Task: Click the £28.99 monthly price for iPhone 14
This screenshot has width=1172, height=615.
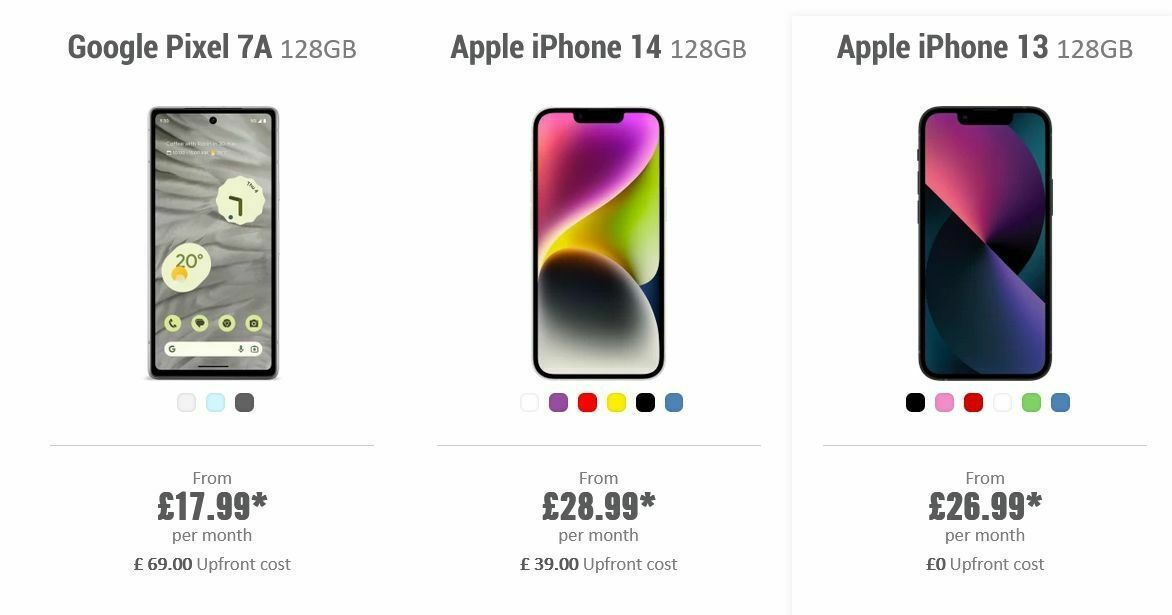Action: click(x=599, y=506)
